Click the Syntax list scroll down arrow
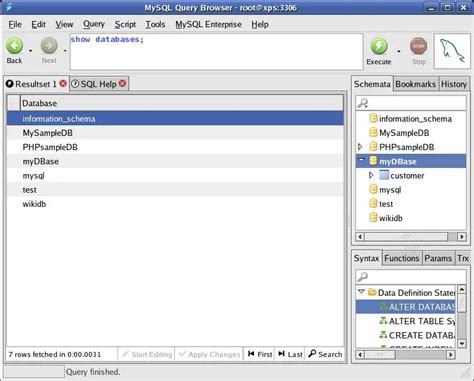This screenshot has height=381, width=474. click(462, 343)
